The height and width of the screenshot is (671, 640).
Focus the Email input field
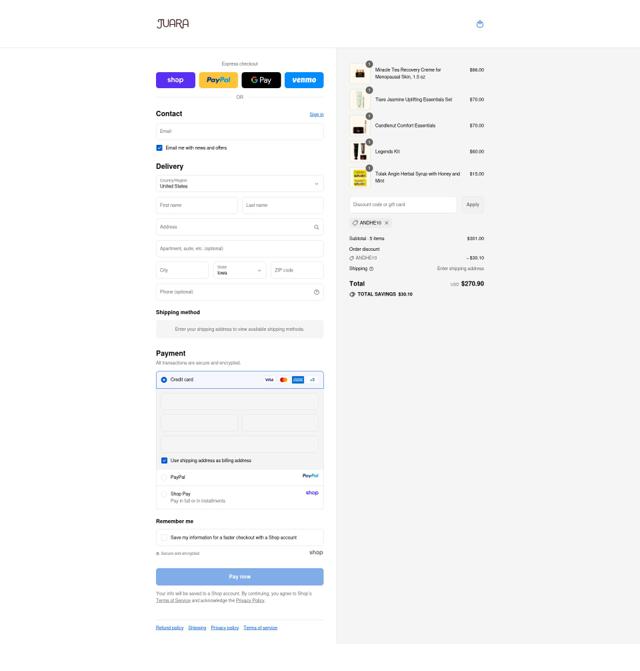coord(240,131)
